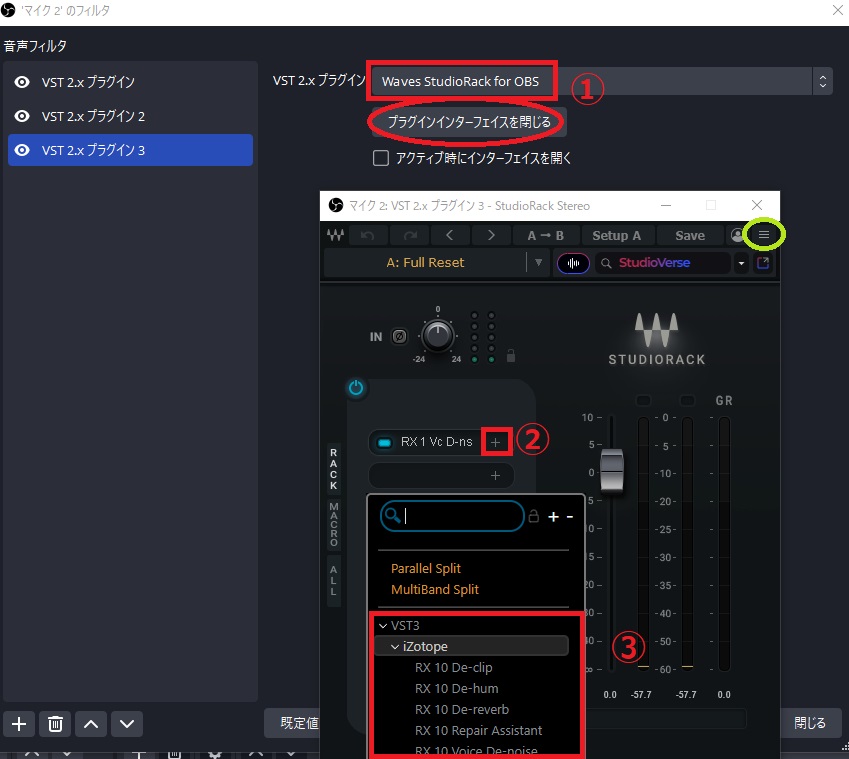Click the GR 0.0 value readout
This screenshot has width=849, height=759.
pos(724,695)
